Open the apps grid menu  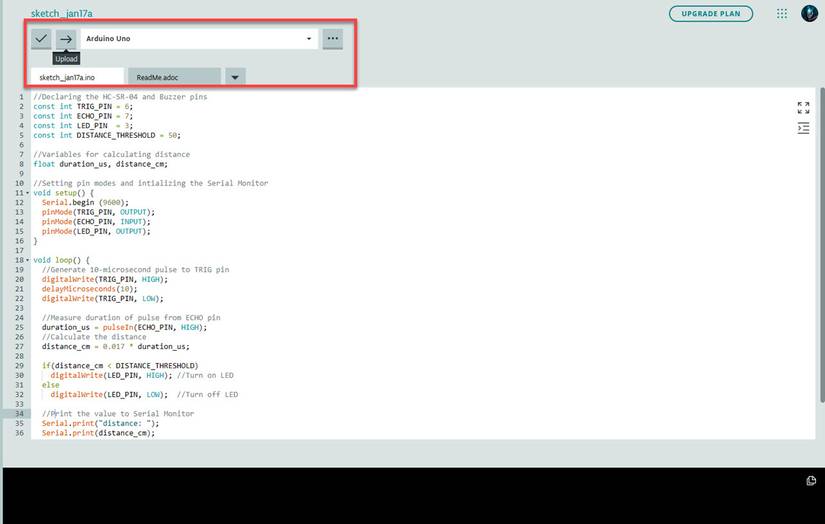click(782, 14)
